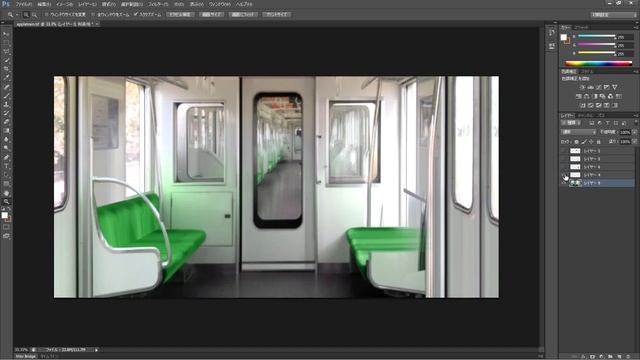The image size is (640, 360).
Task: Select the Move tool
Action: pyautogui.click(x=6, y=34)
